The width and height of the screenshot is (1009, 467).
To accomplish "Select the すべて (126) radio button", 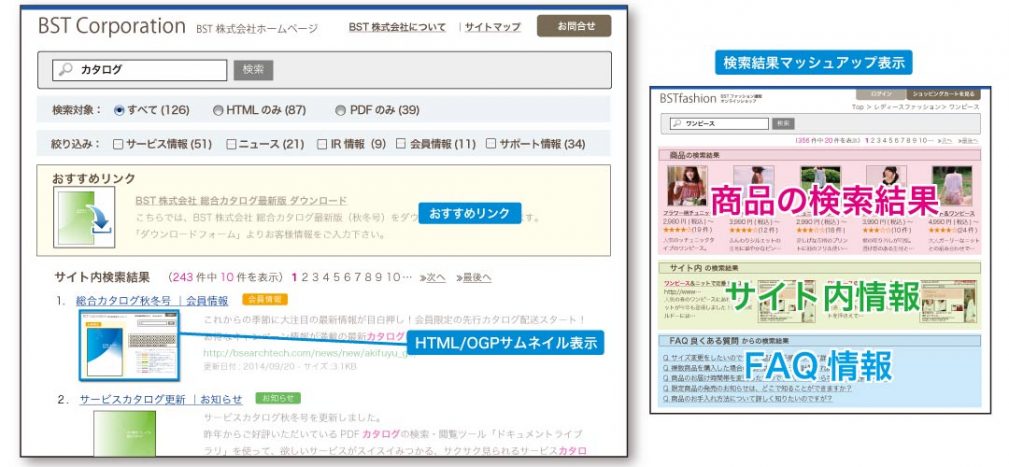I will (119, 111).
